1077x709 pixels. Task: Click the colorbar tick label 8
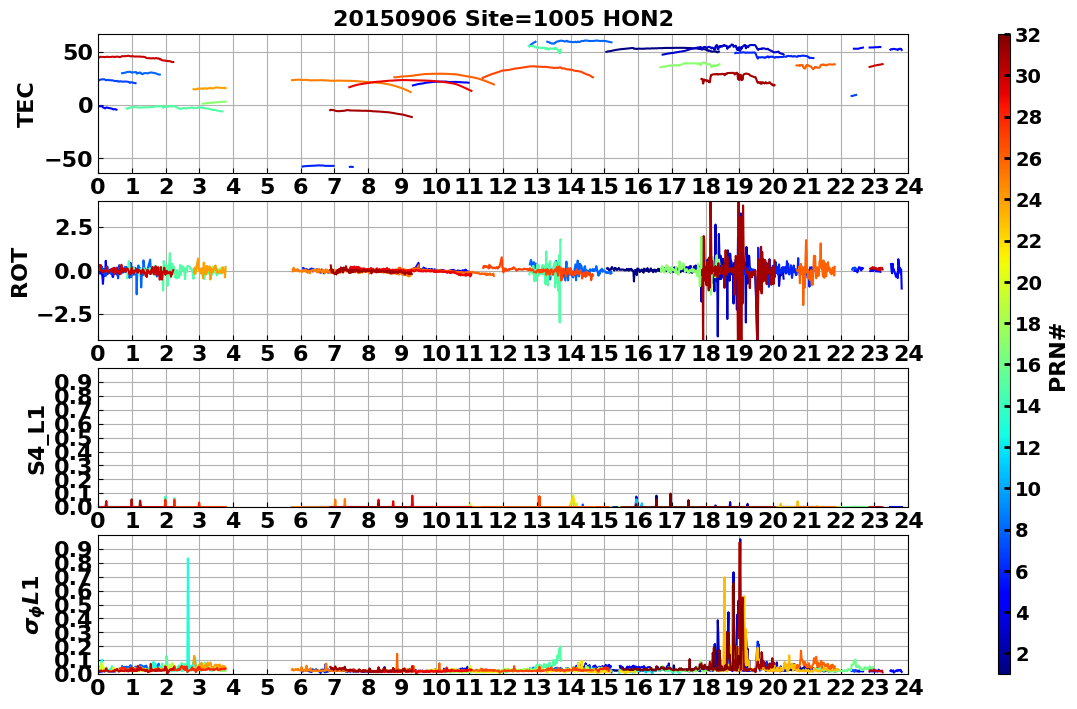[1022, 530]
